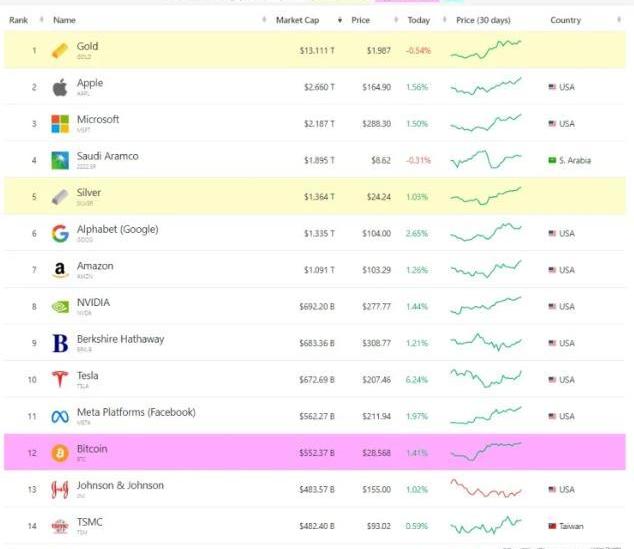Open the Bitcoin asset link
This screenshot has width=634, height=549.
pyautogui.click(x=92, y=449)
